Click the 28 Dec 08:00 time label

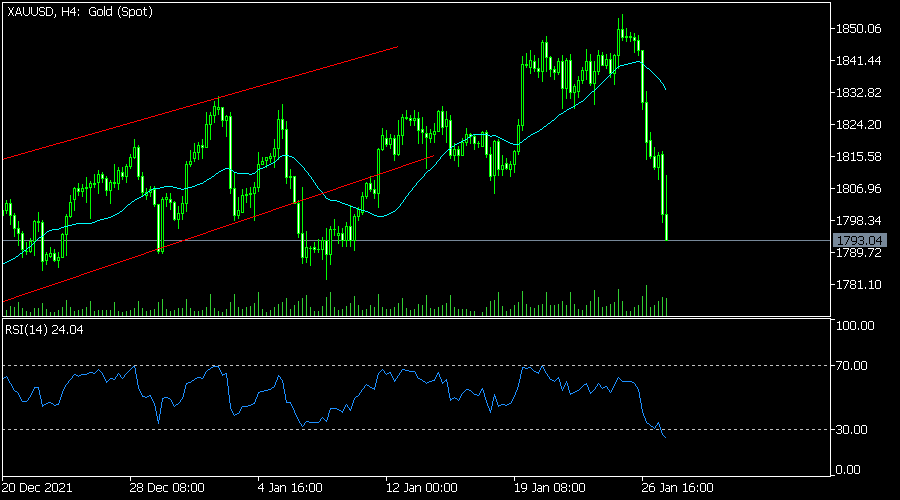pos(166,488)
